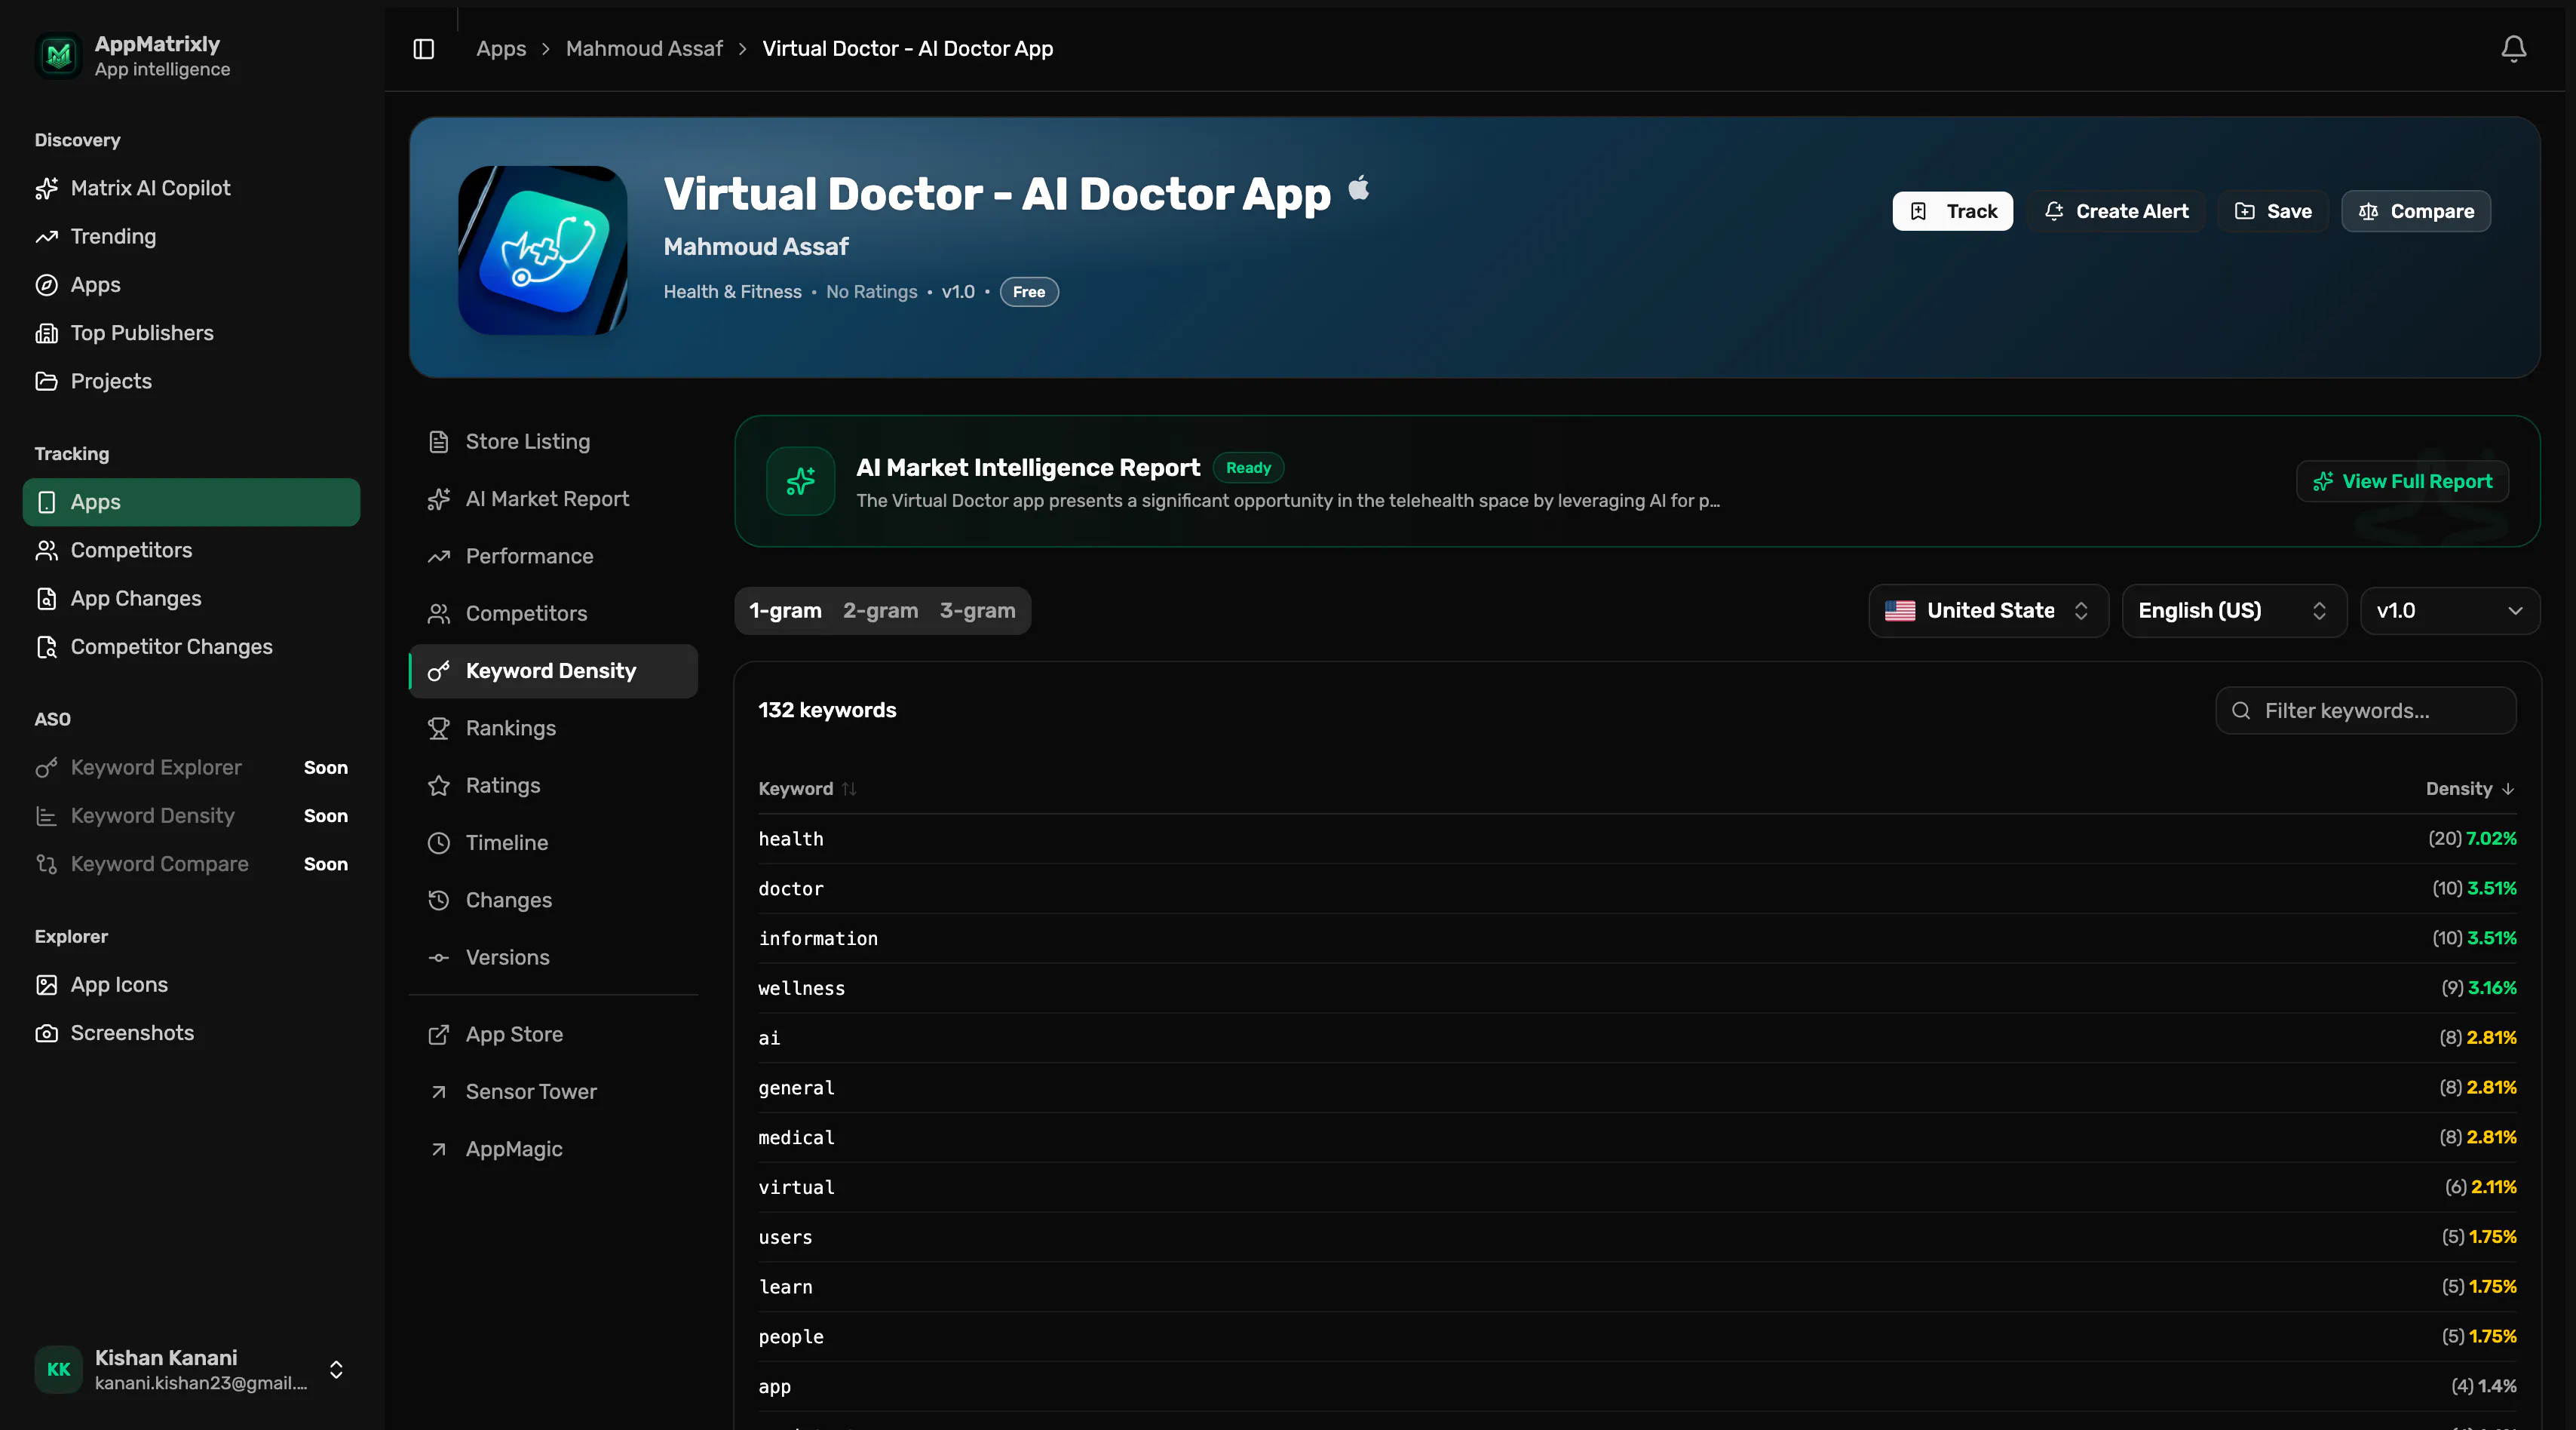The width and height of the screenshot is (2576, 1430).
Task: Open the United State country dropdown
Action: coord(1988,611)
